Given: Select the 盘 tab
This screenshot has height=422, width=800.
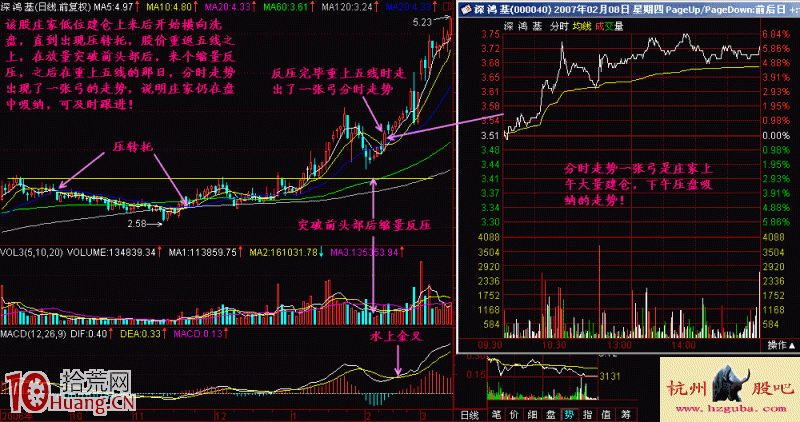Looking at the screenshot, I should pyautogui.click(x=551, y=415).
